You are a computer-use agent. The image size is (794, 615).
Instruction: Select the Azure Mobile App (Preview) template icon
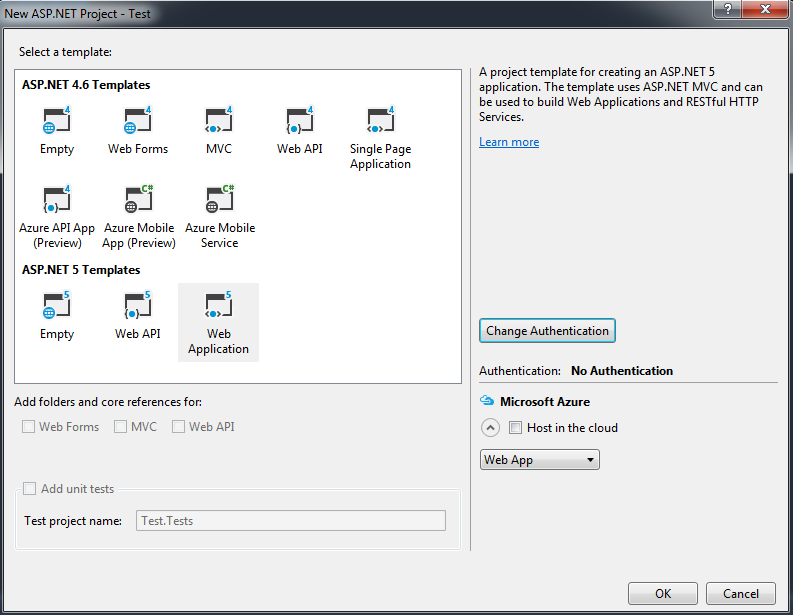[x=139, y=199]
